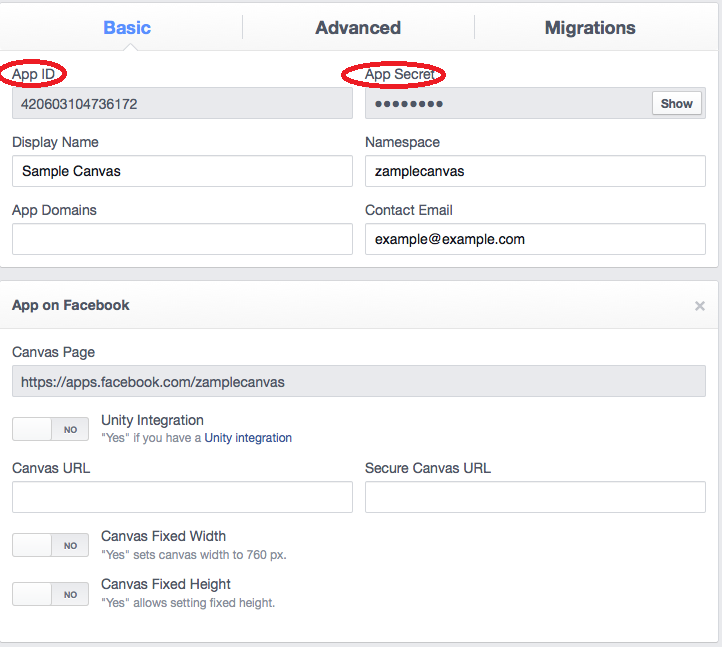Click the Secure Canvas URL label
The width and height of the screenshot is (722, 647).
point(428,468)
